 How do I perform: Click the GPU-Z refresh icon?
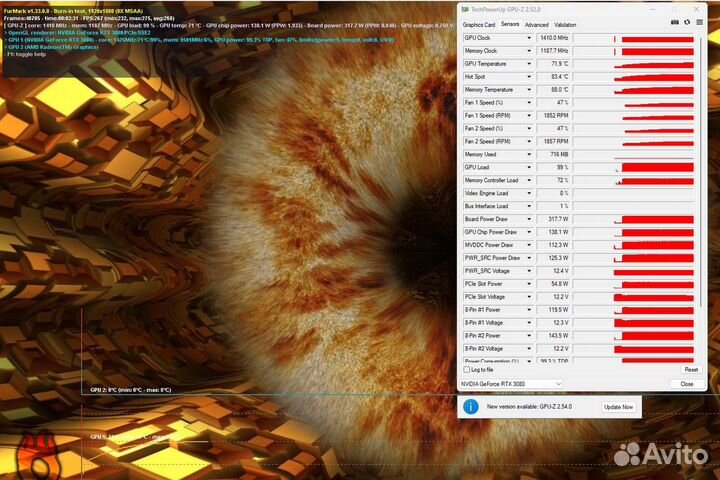point(687,22)
